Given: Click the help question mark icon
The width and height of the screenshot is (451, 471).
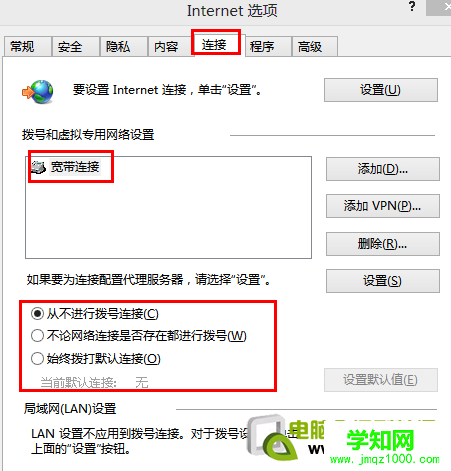Looking at the screenshot, I should pyautogui.click(x=412, y=6).
